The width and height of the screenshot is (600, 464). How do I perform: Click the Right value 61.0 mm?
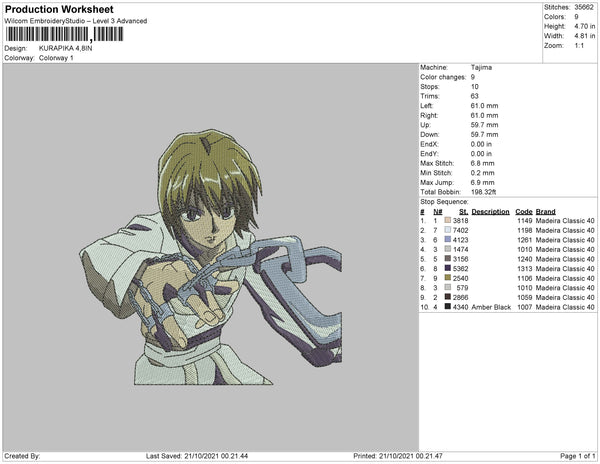tap(484, 116)
